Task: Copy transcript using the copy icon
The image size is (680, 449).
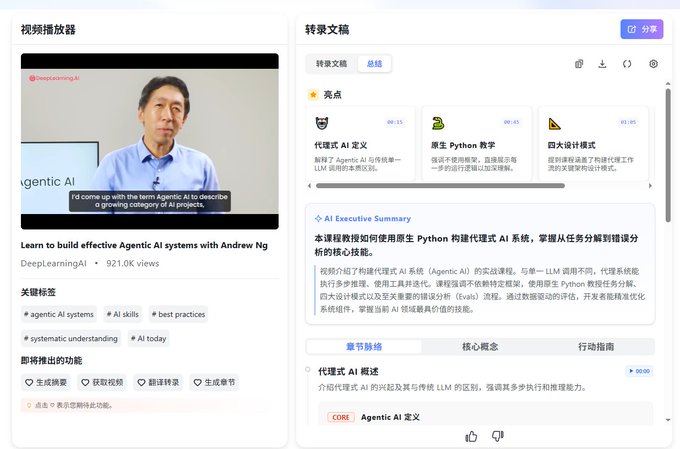Action: tap(579, 64)
